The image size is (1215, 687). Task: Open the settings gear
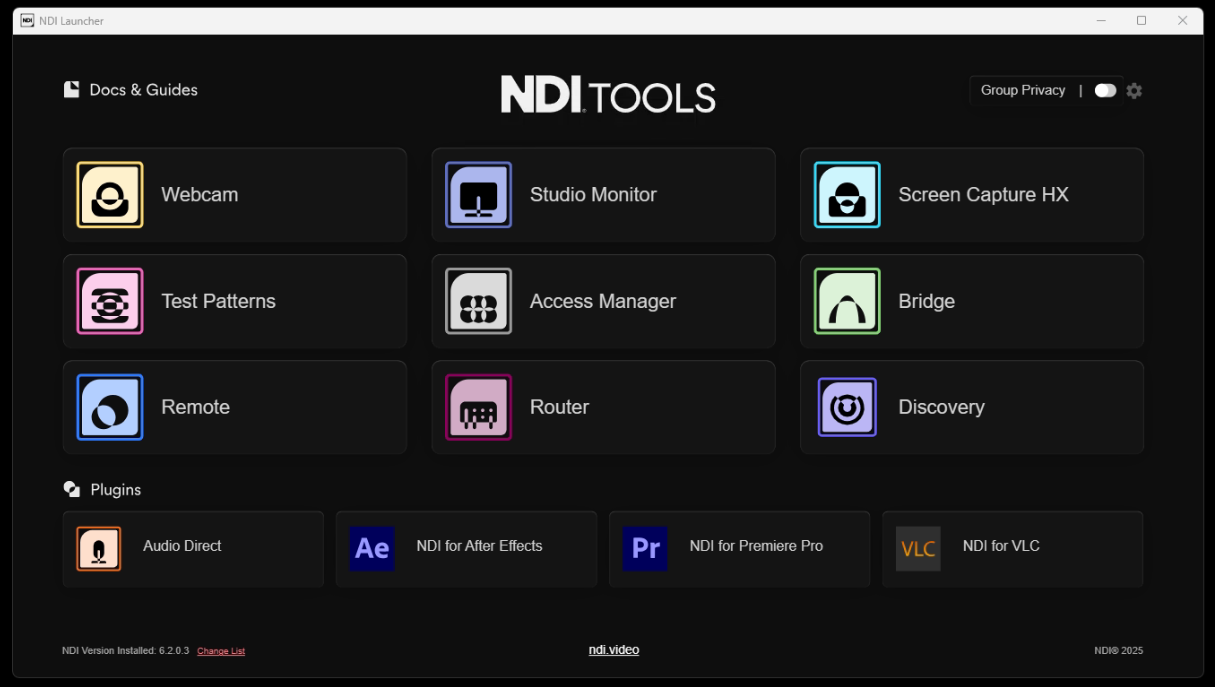[1134, 90]
